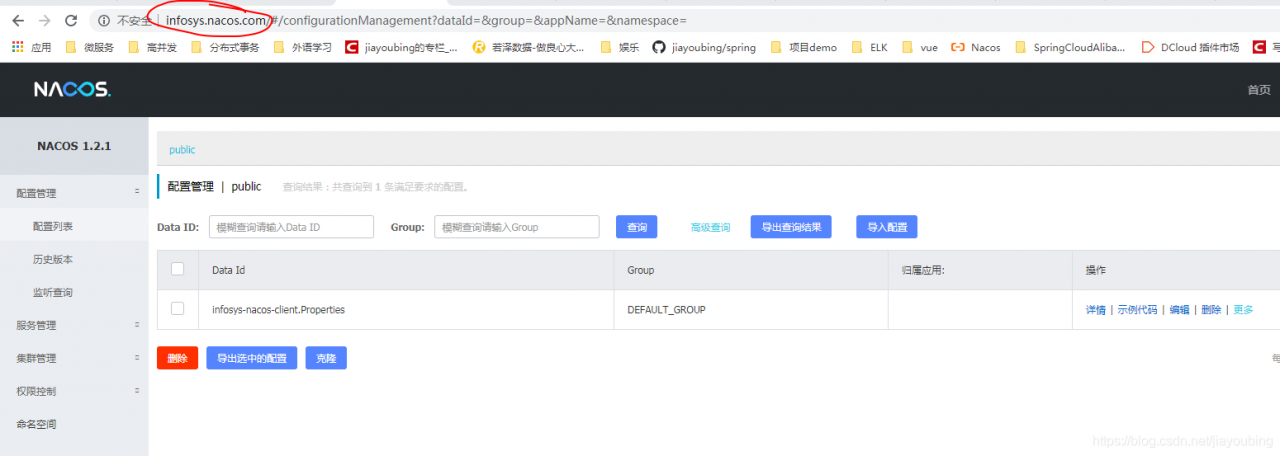This screenshot has height=456, width=1280.
Task: Focus the Group search field
Action: click(x=516, y=227)
